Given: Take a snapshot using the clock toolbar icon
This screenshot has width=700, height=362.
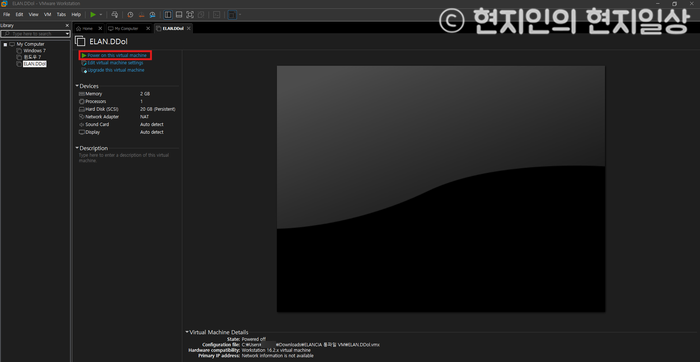Looking at the screenshot, I should click(130, 15).
